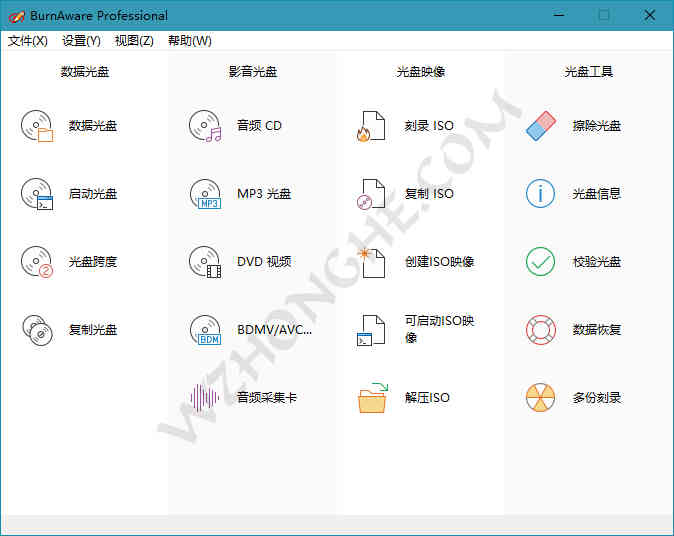Select the BDMV/AVC... label
This screenshot has width=674, height=536.
(274, 330)
